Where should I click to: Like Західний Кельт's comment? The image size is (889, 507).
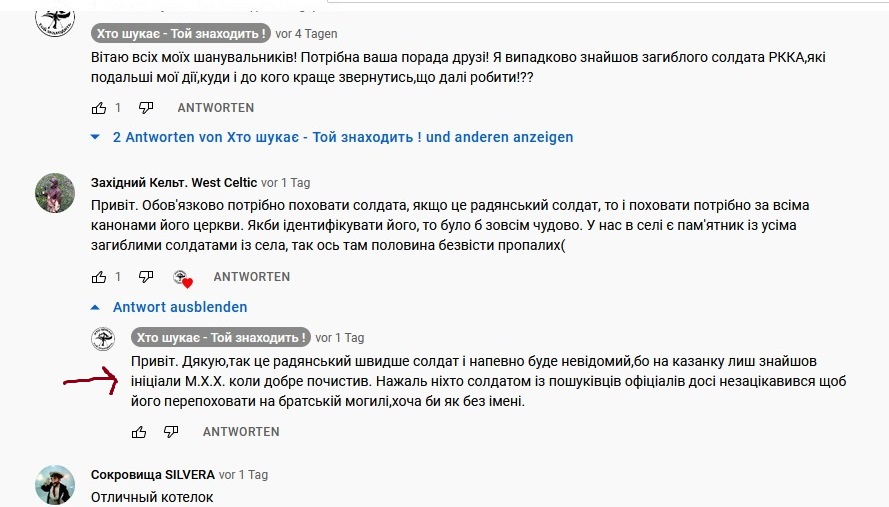tap(99, 276)
